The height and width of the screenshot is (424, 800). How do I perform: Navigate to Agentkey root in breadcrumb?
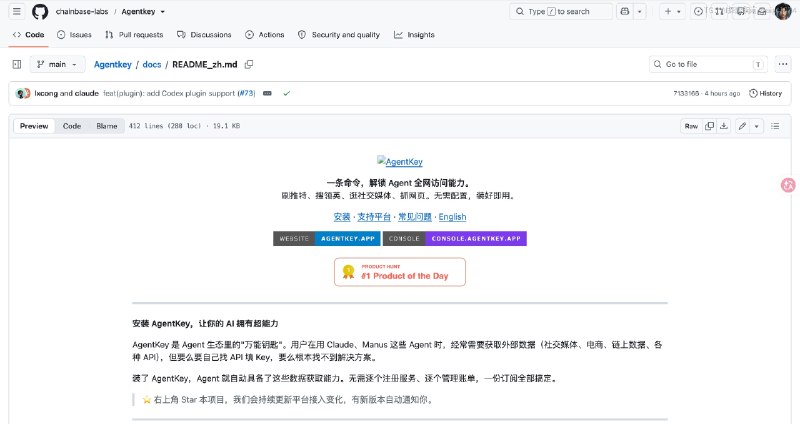[113, 64]
